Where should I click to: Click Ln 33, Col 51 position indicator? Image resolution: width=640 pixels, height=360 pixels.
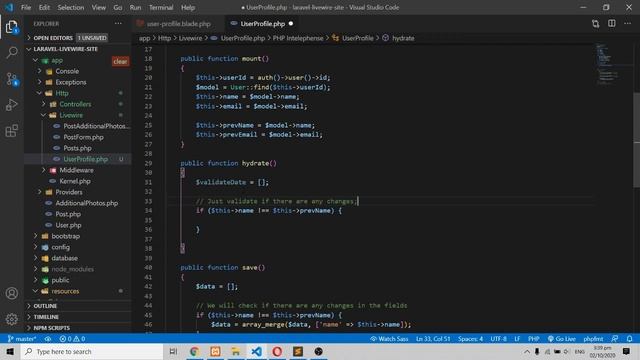(x=433, y=339)
